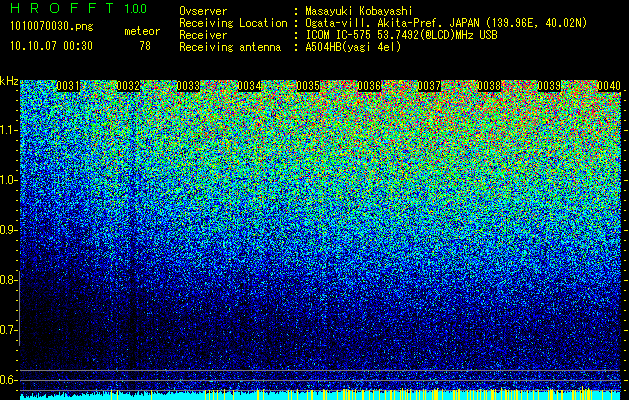Select the filename 1010070030.png

52,27
